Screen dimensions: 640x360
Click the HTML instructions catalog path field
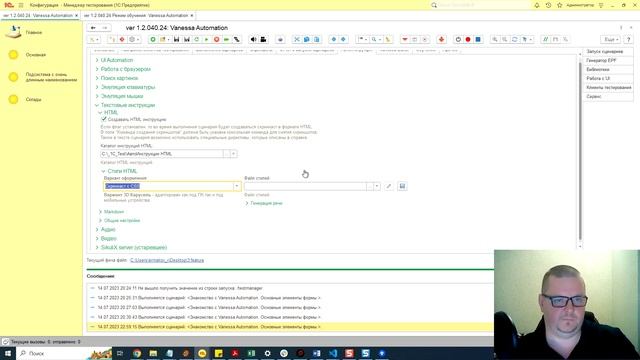[x=162, y=154]
